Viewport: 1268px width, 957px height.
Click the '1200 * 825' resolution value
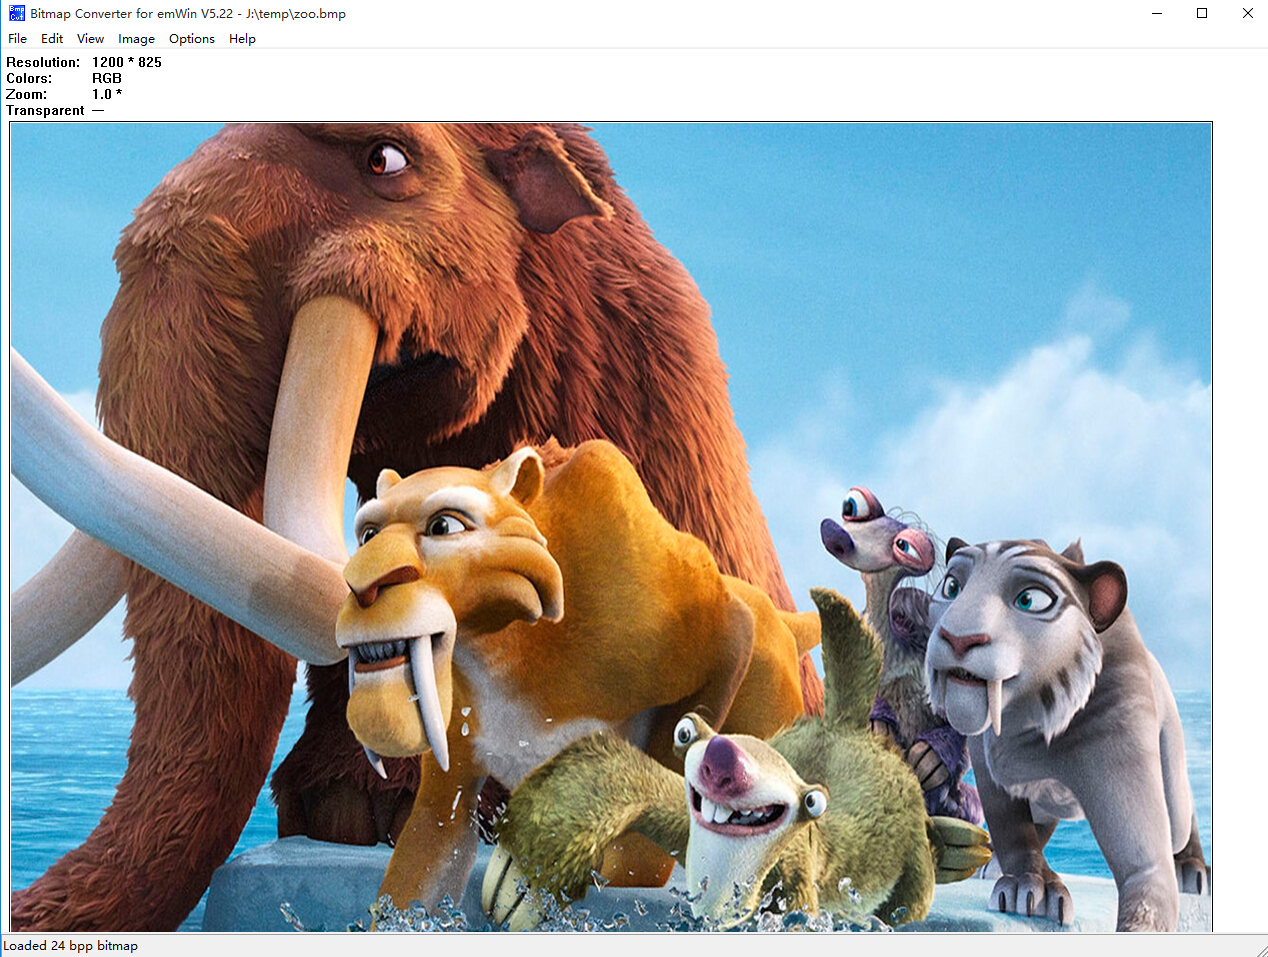[x=127, y=62]
